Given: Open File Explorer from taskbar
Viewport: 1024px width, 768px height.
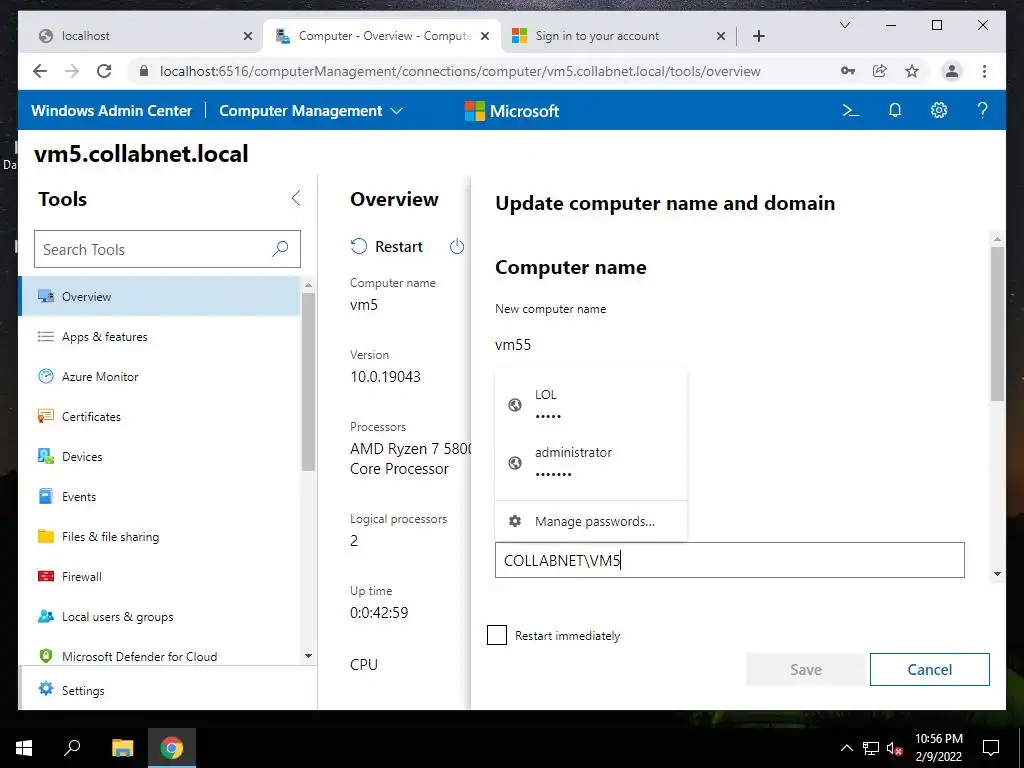Looking at the screenshot, I should click(122, 748).
